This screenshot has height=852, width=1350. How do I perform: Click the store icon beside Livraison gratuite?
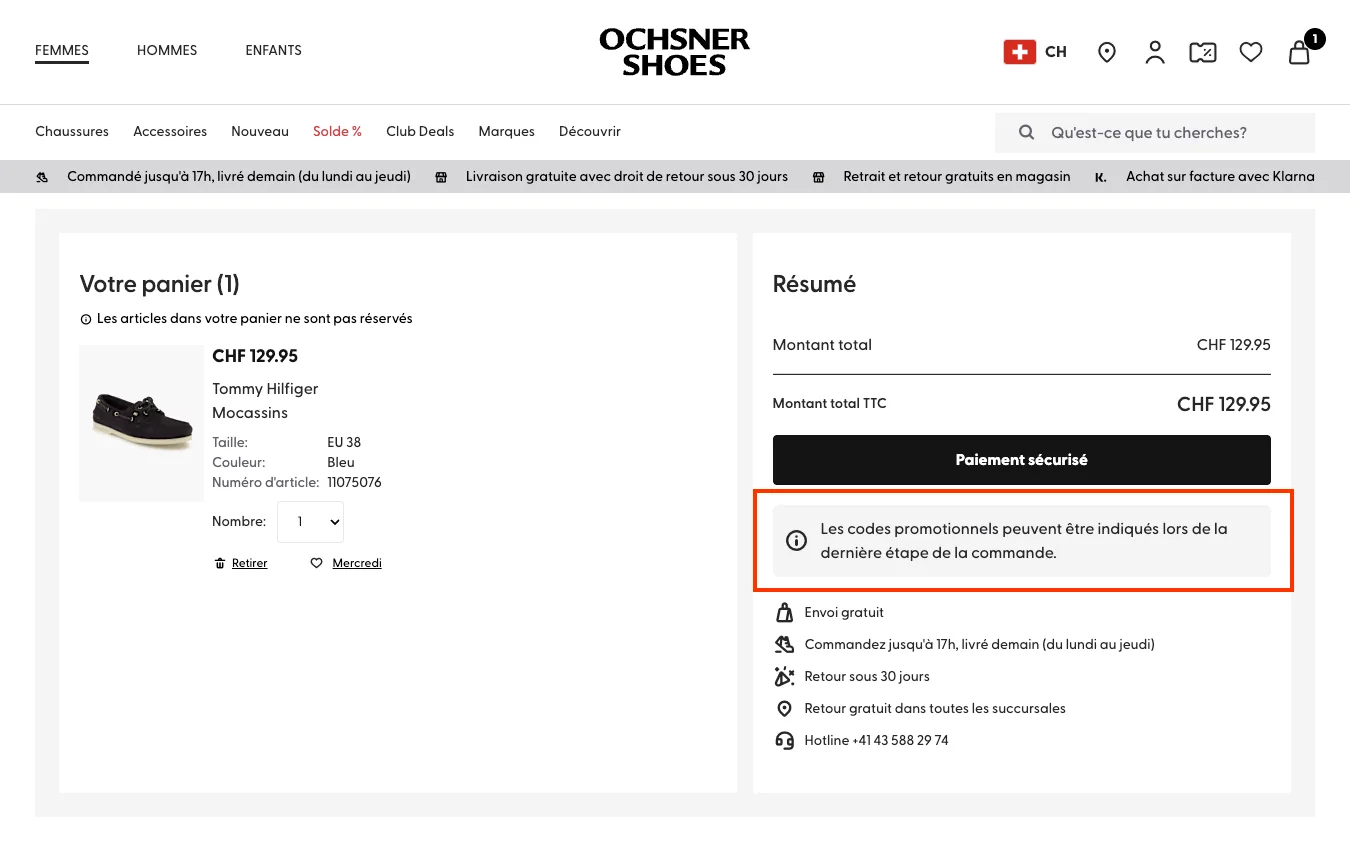[x=441, y=177]
